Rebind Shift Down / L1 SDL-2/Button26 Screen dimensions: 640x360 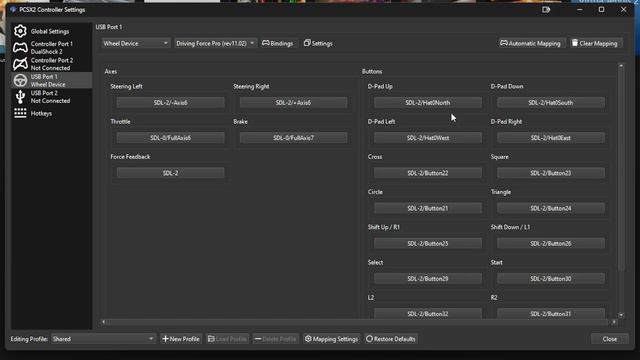(551, 243)
